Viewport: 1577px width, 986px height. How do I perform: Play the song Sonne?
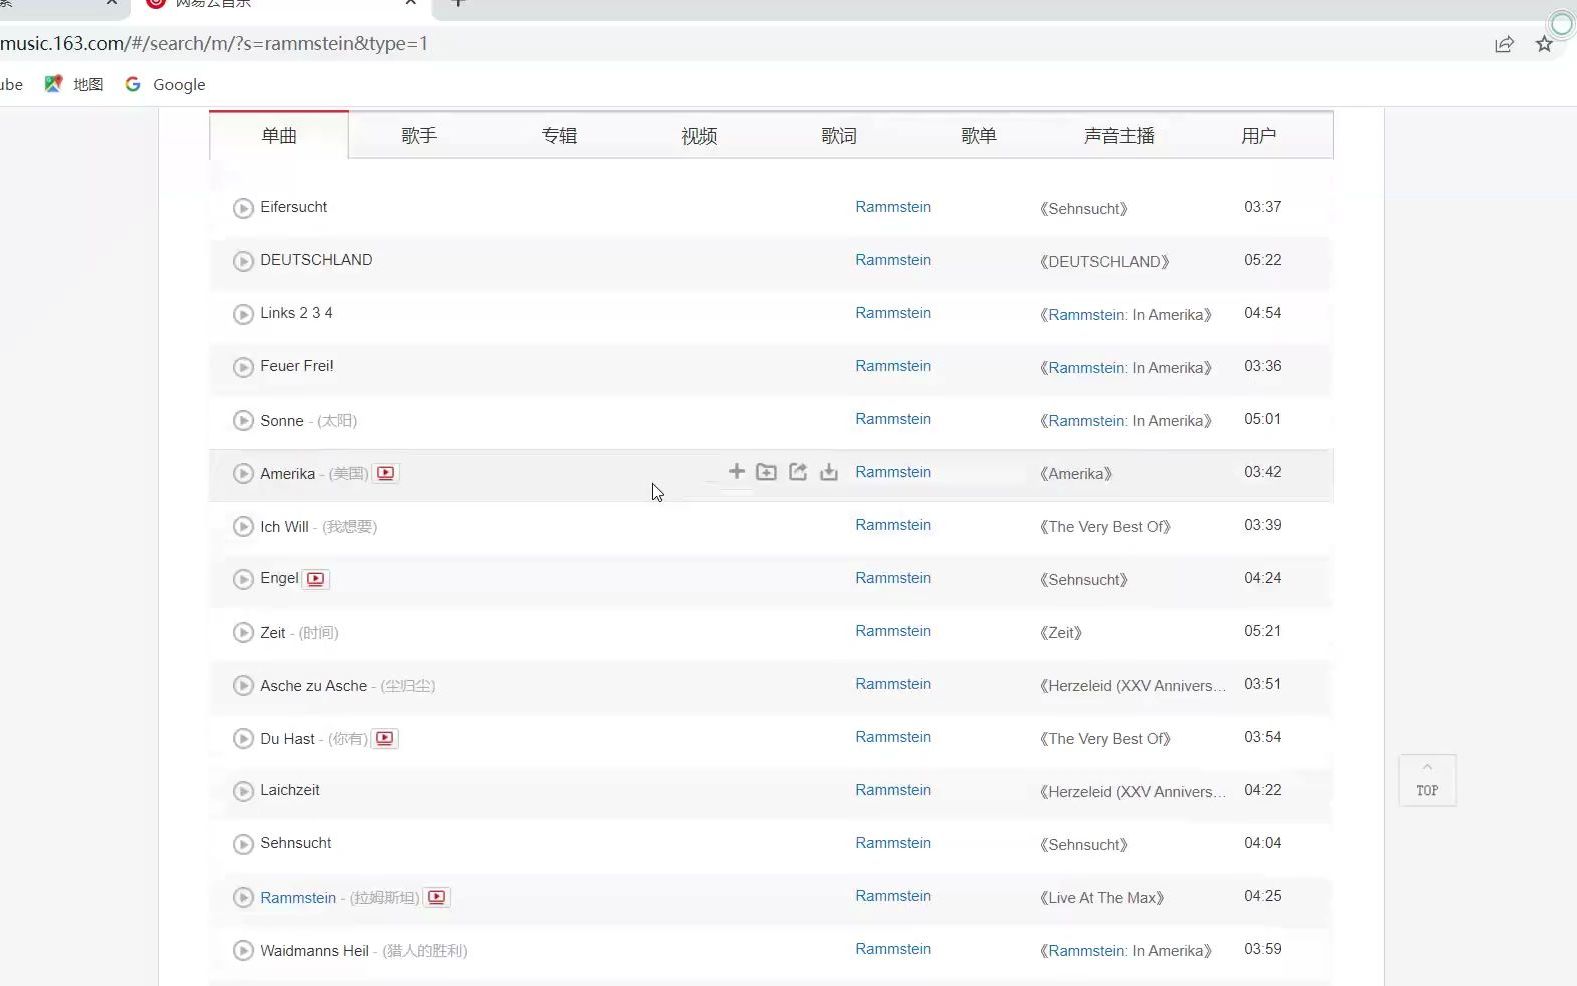(243, 420)
